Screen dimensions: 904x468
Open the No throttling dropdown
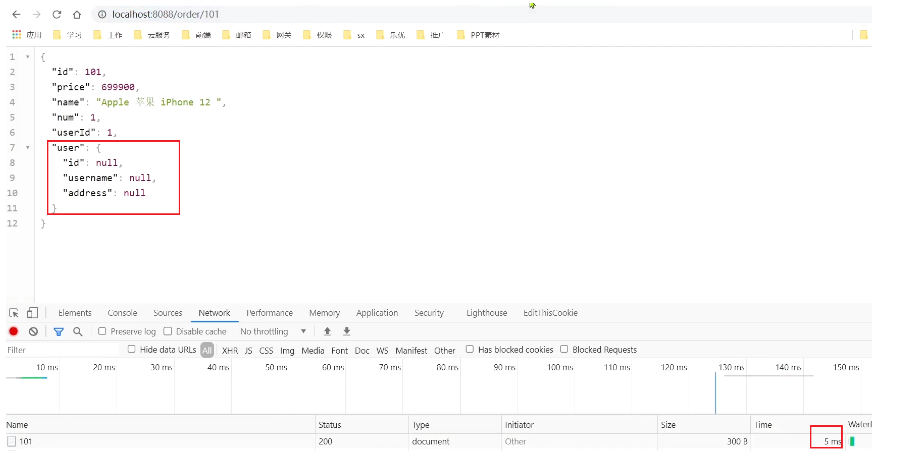tap(273, 331)
